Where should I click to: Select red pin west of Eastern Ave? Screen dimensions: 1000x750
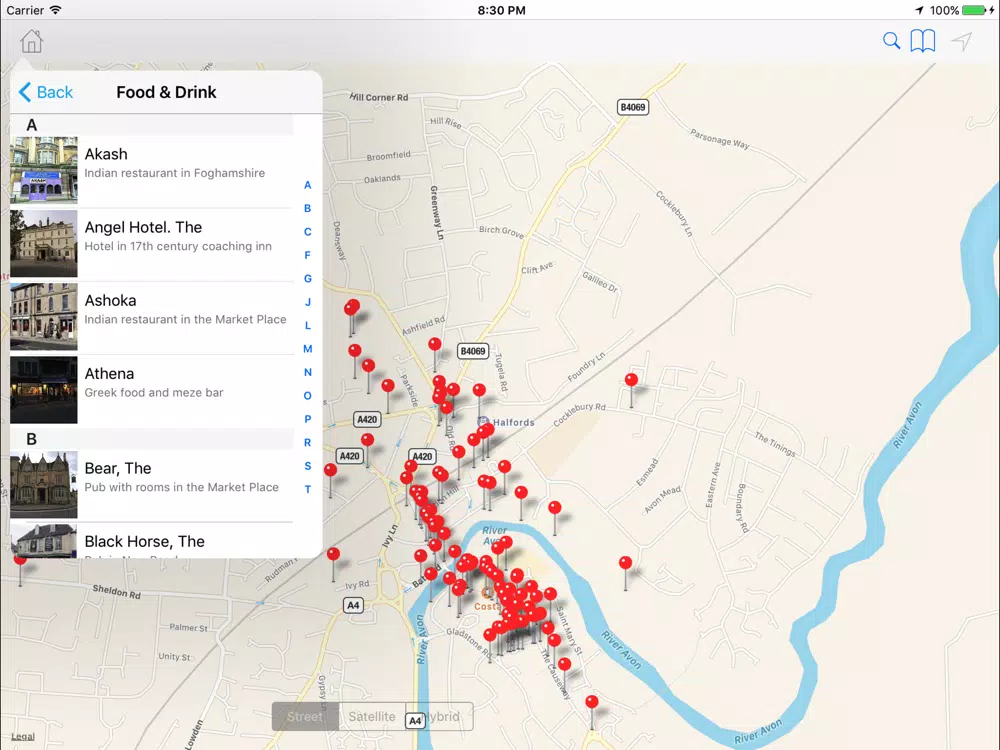click(x=626, y=562)
